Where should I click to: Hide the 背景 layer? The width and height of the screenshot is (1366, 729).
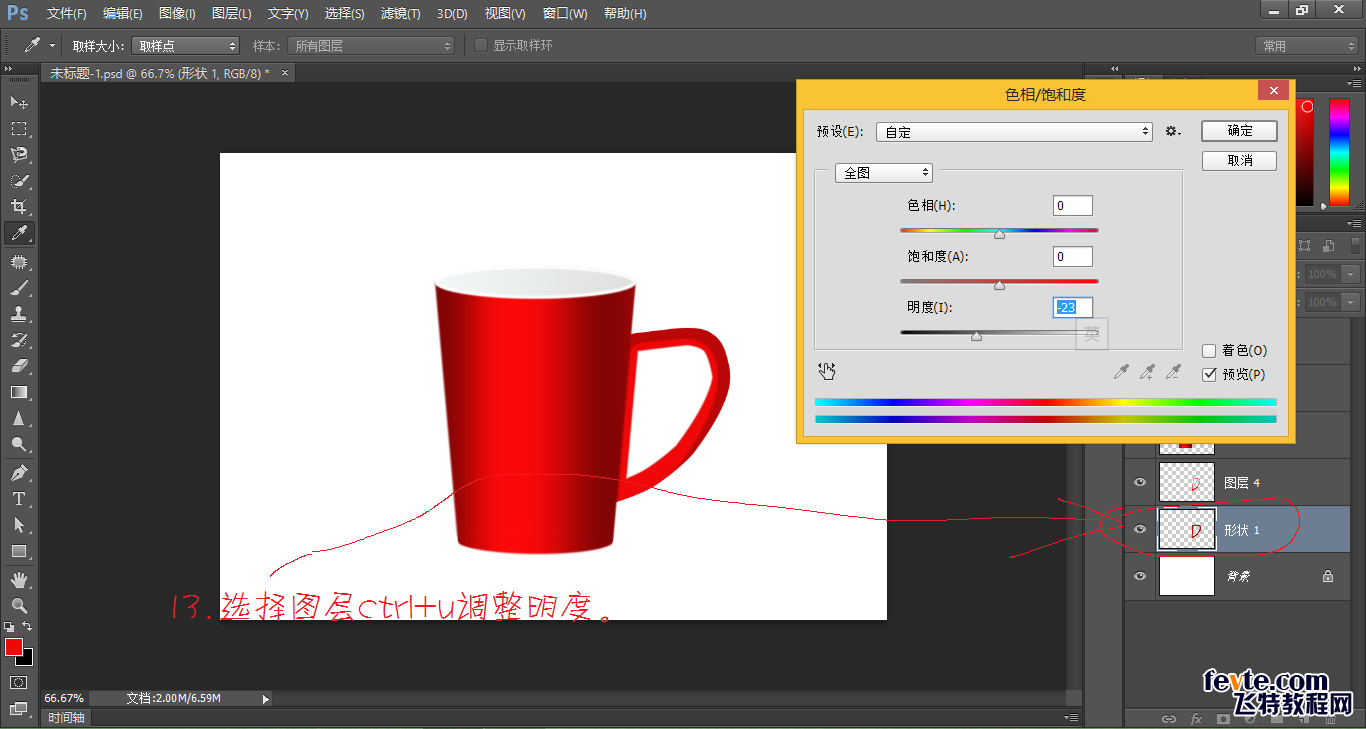tap(1140, 576)
